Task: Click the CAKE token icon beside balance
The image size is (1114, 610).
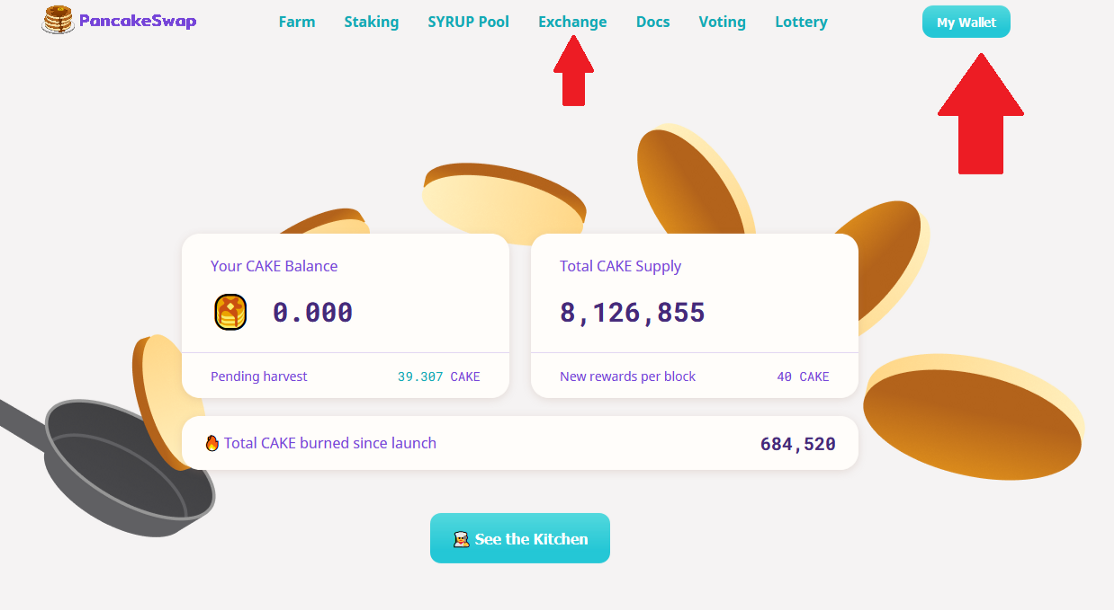Action: tap(230, 312)
